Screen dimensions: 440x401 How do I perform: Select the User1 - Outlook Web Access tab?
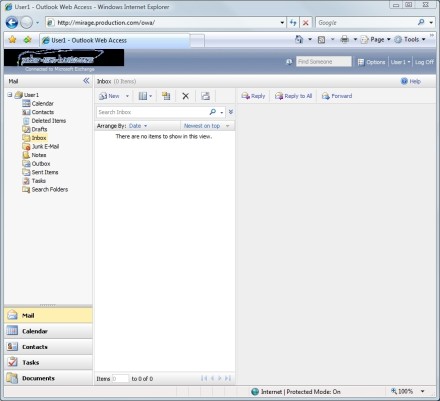click(115, 40)
